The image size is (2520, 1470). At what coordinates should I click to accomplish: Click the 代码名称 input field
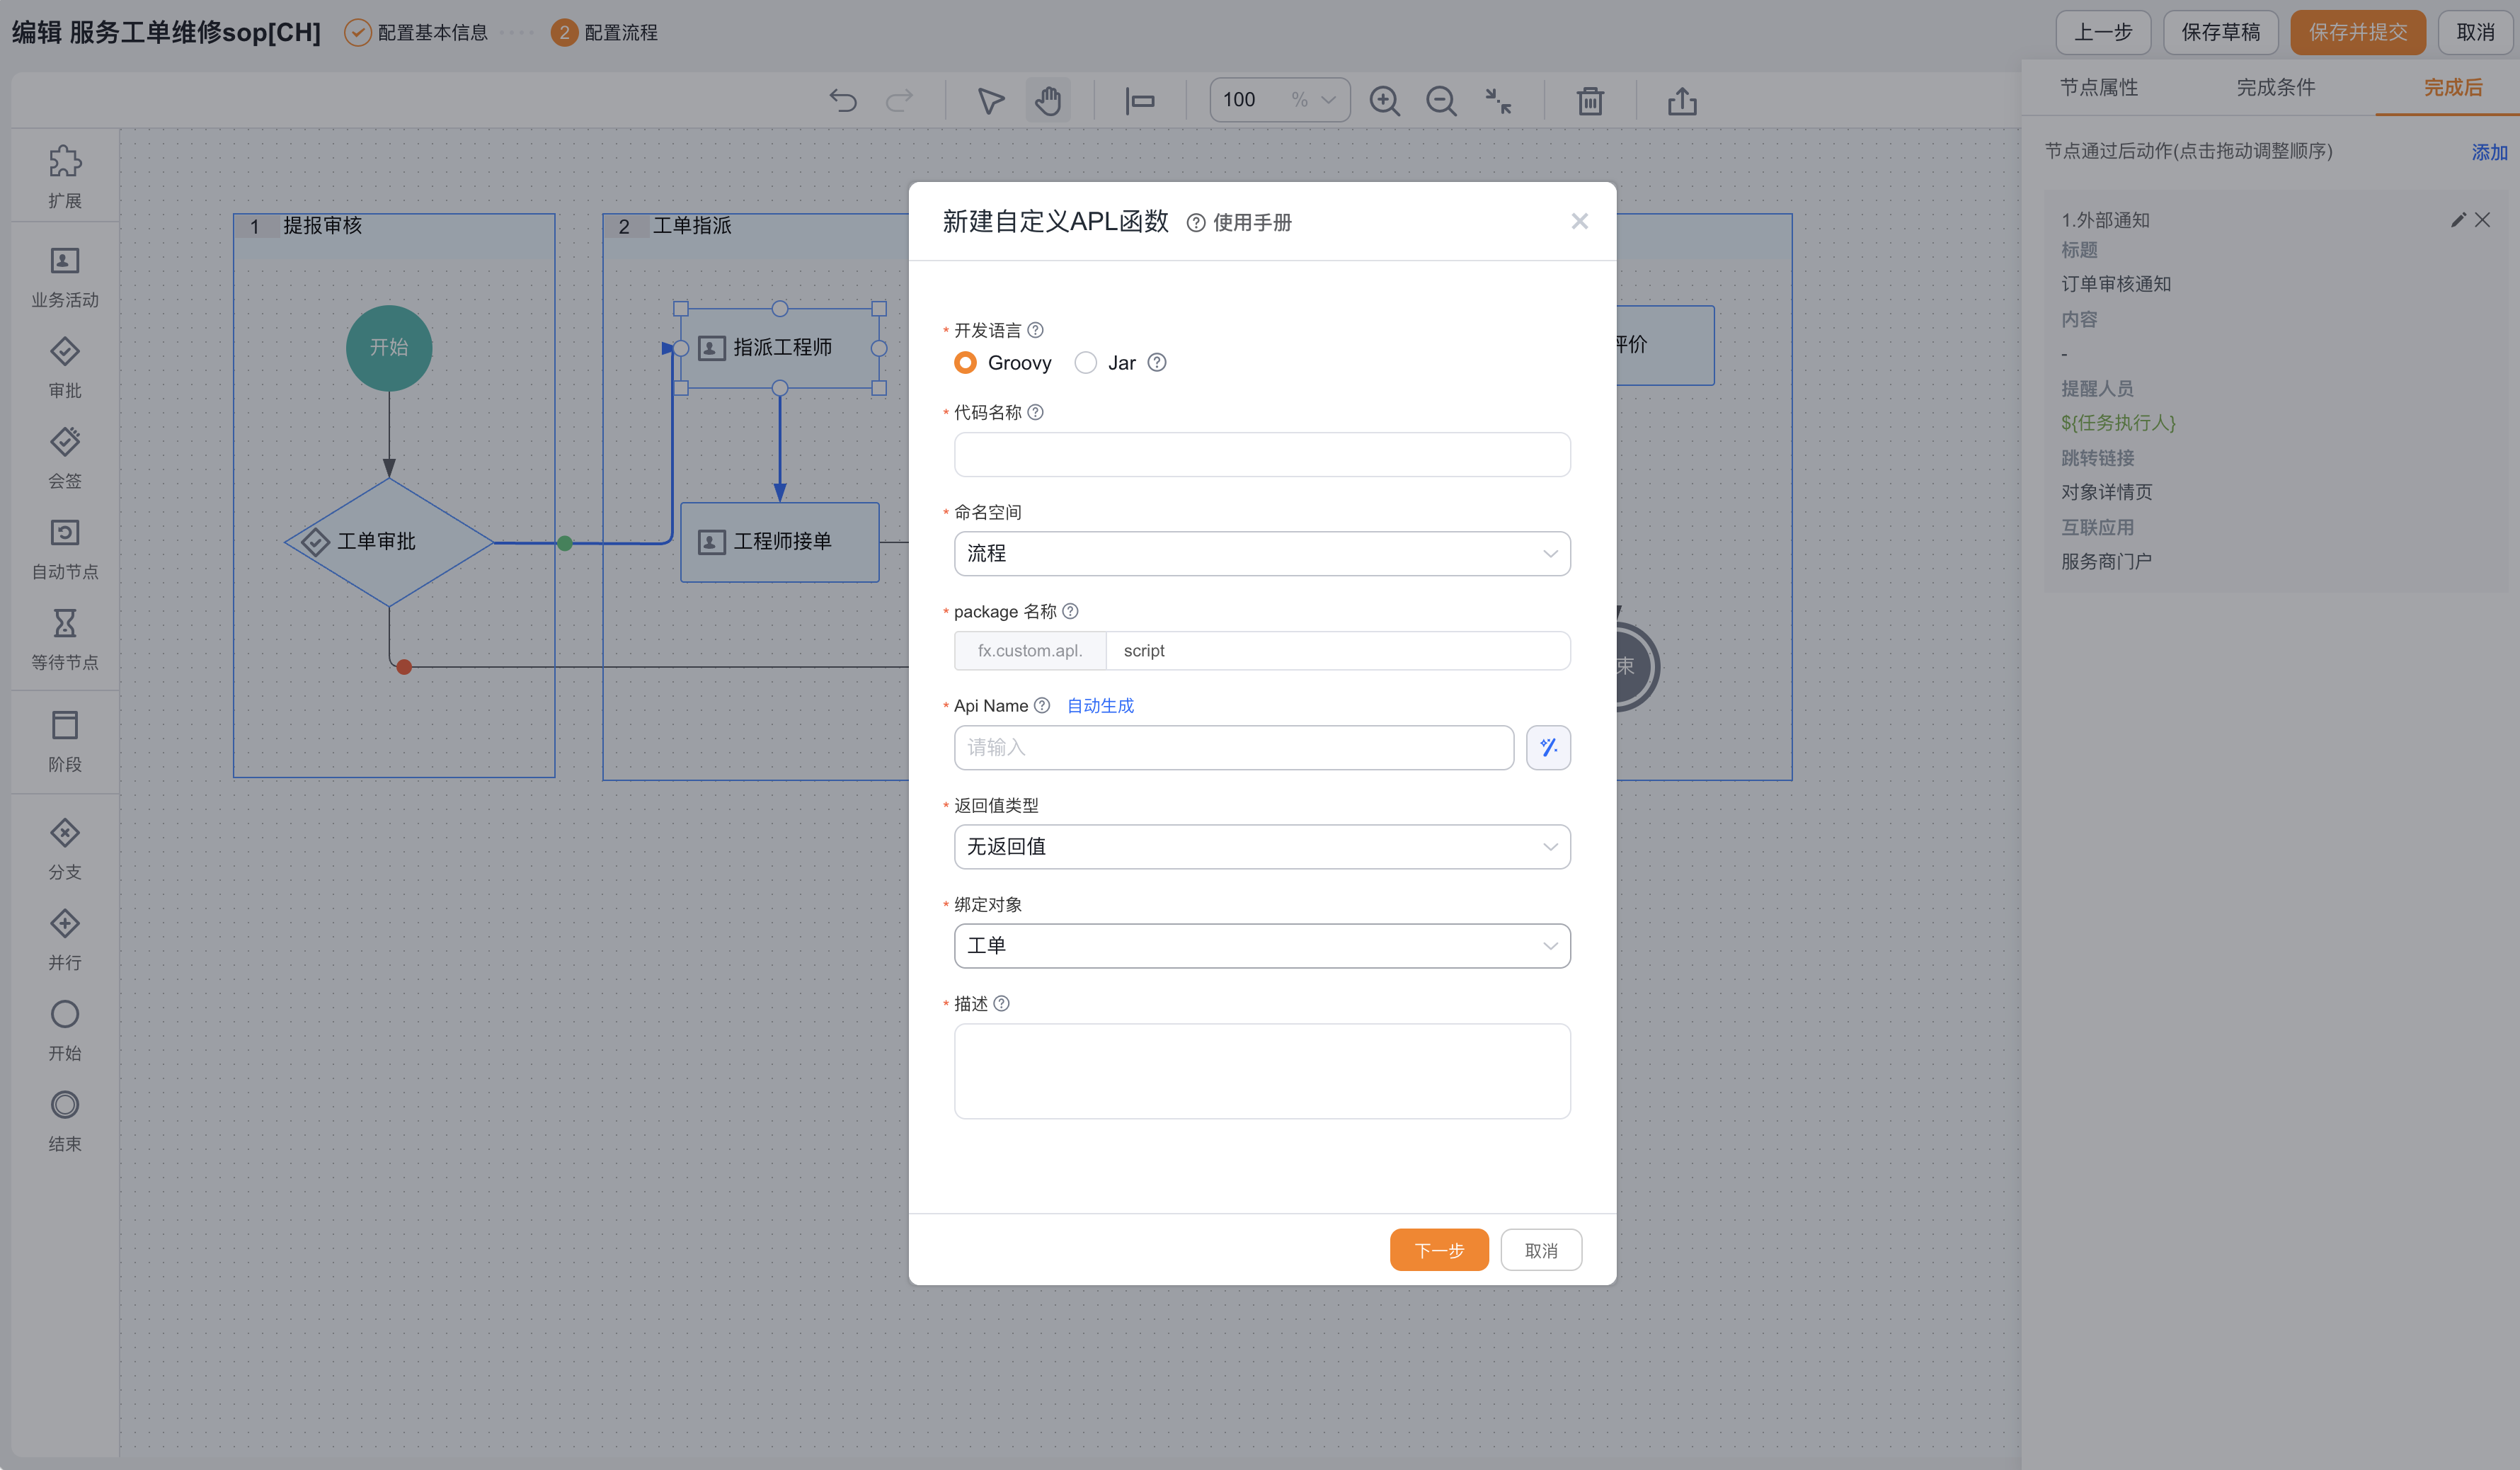(x=1262, y=454)
